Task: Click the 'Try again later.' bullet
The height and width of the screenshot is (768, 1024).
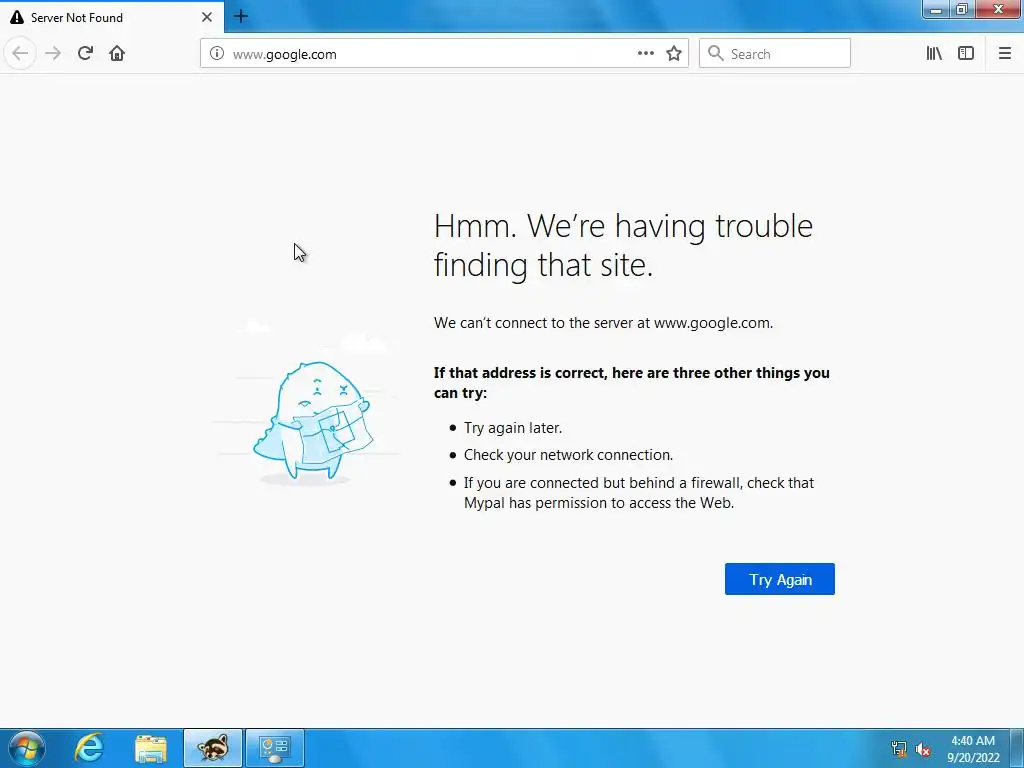Action: [513, 428]
